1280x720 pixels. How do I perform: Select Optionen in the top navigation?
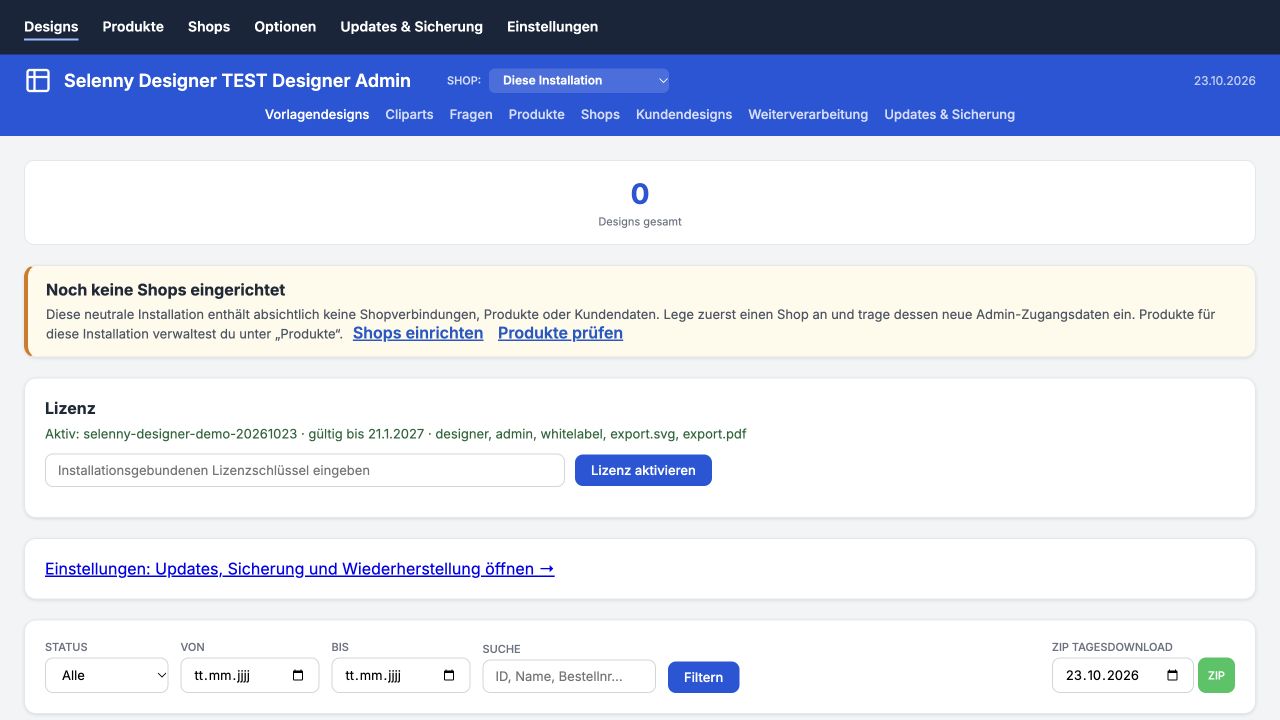285,27
